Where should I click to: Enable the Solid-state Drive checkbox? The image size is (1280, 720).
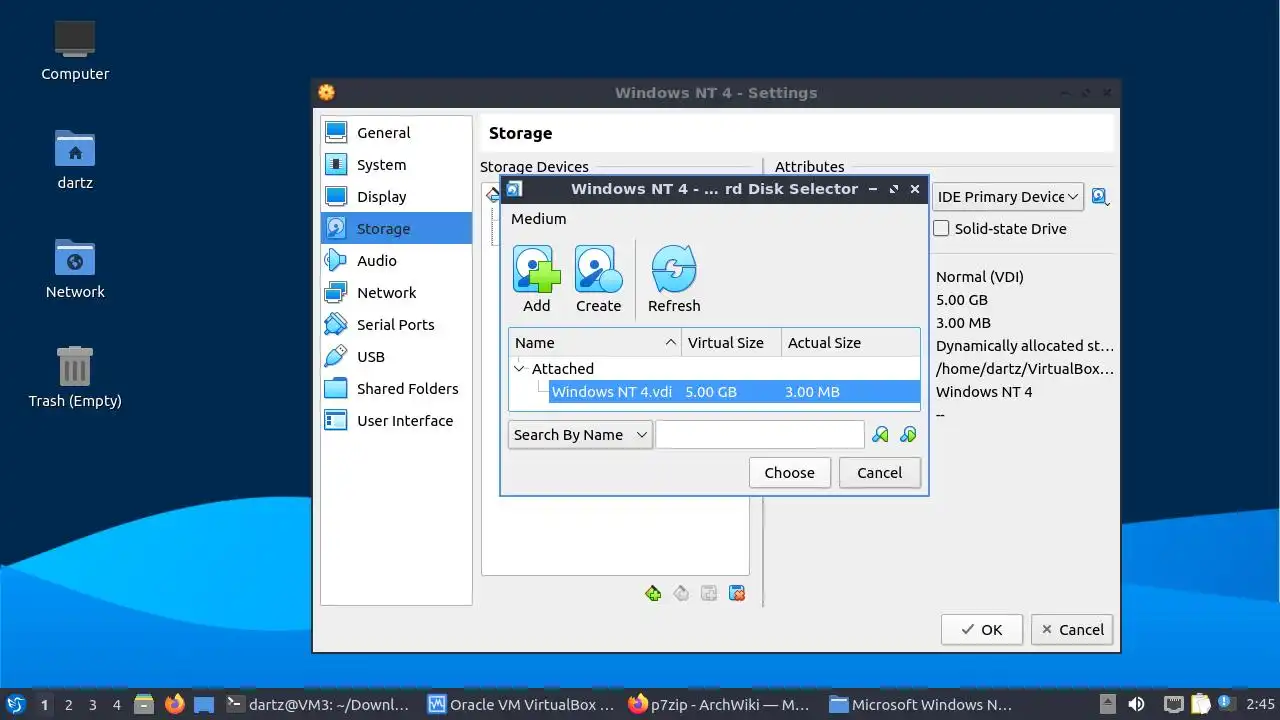[x=941, y=228]
